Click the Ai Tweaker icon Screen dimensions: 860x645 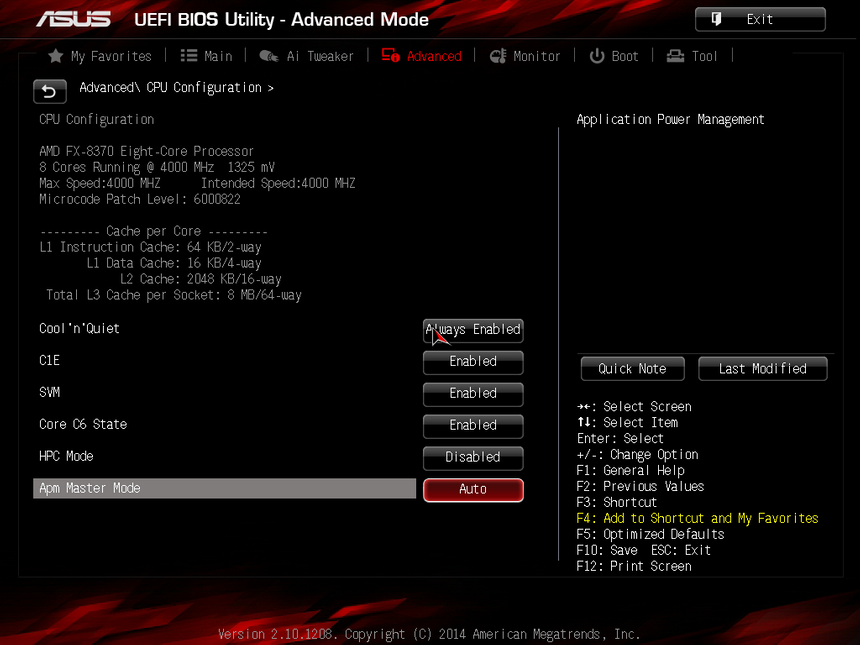(x=269, y=56)
